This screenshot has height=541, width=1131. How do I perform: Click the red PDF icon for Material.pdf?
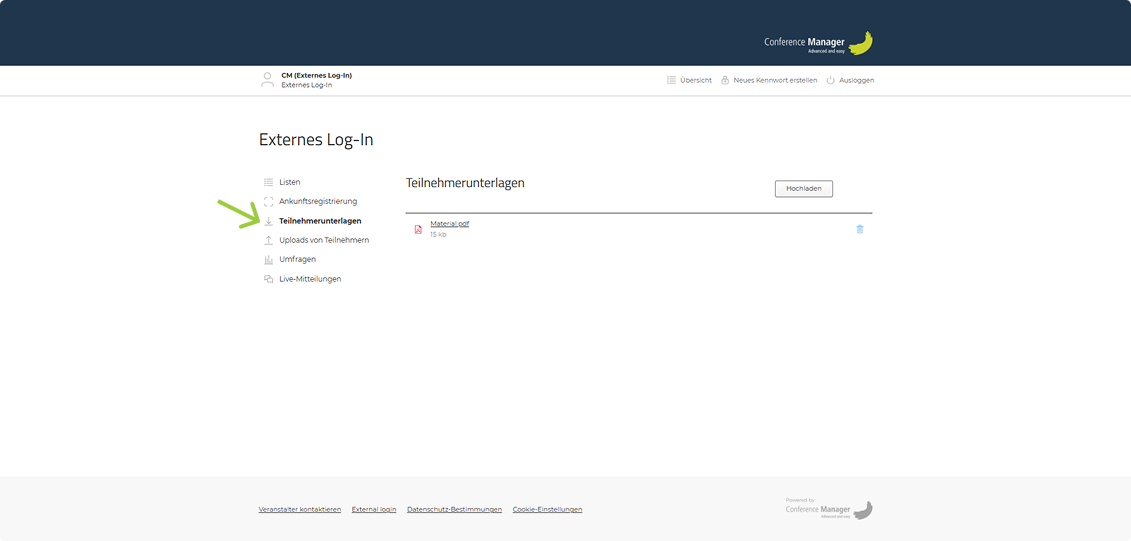click(x=418, y=229)
